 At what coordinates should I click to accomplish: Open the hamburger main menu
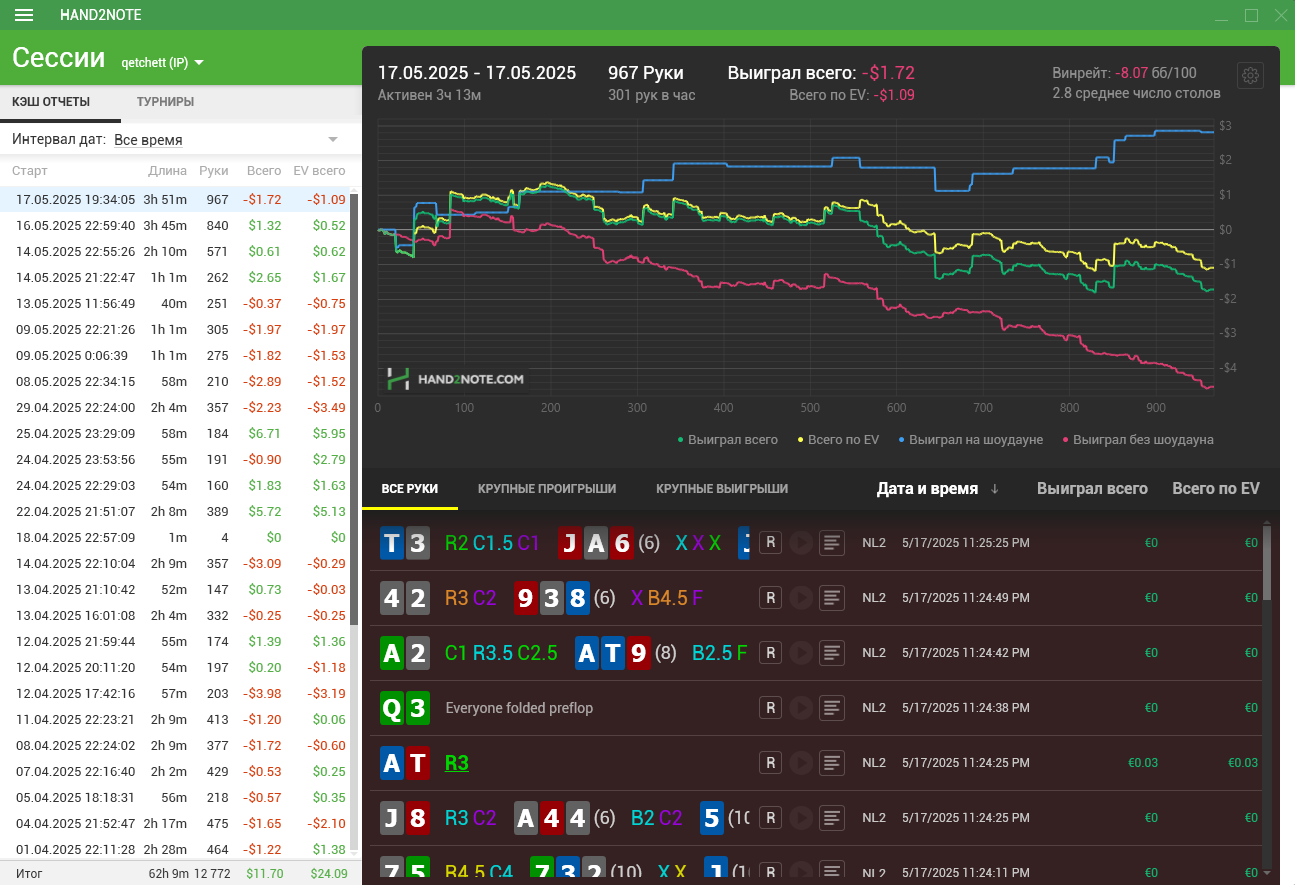[24, 15]
